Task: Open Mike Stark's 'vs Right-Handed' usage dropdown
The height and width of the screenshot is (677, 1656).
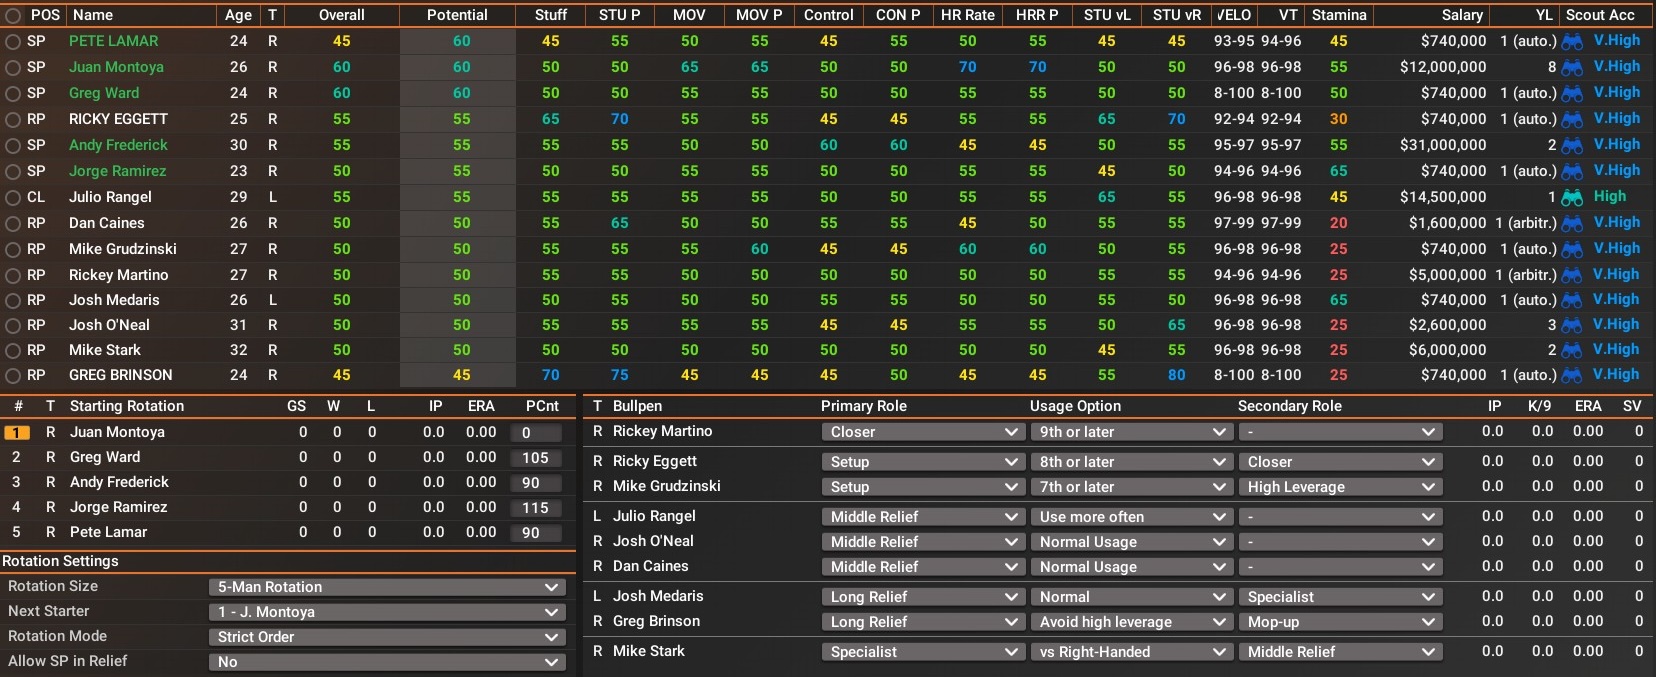Action: [1131, 652]
